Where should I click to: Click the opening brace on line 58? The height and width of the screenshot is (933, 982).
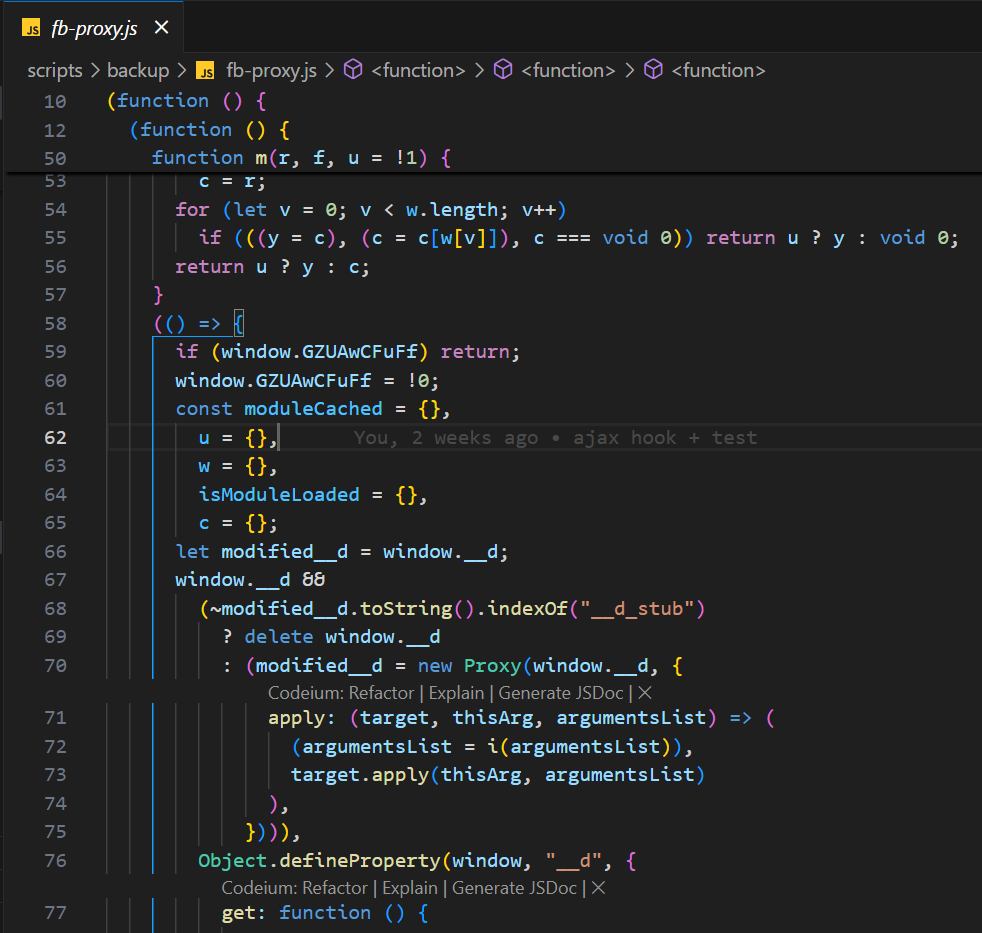[239, 324]
